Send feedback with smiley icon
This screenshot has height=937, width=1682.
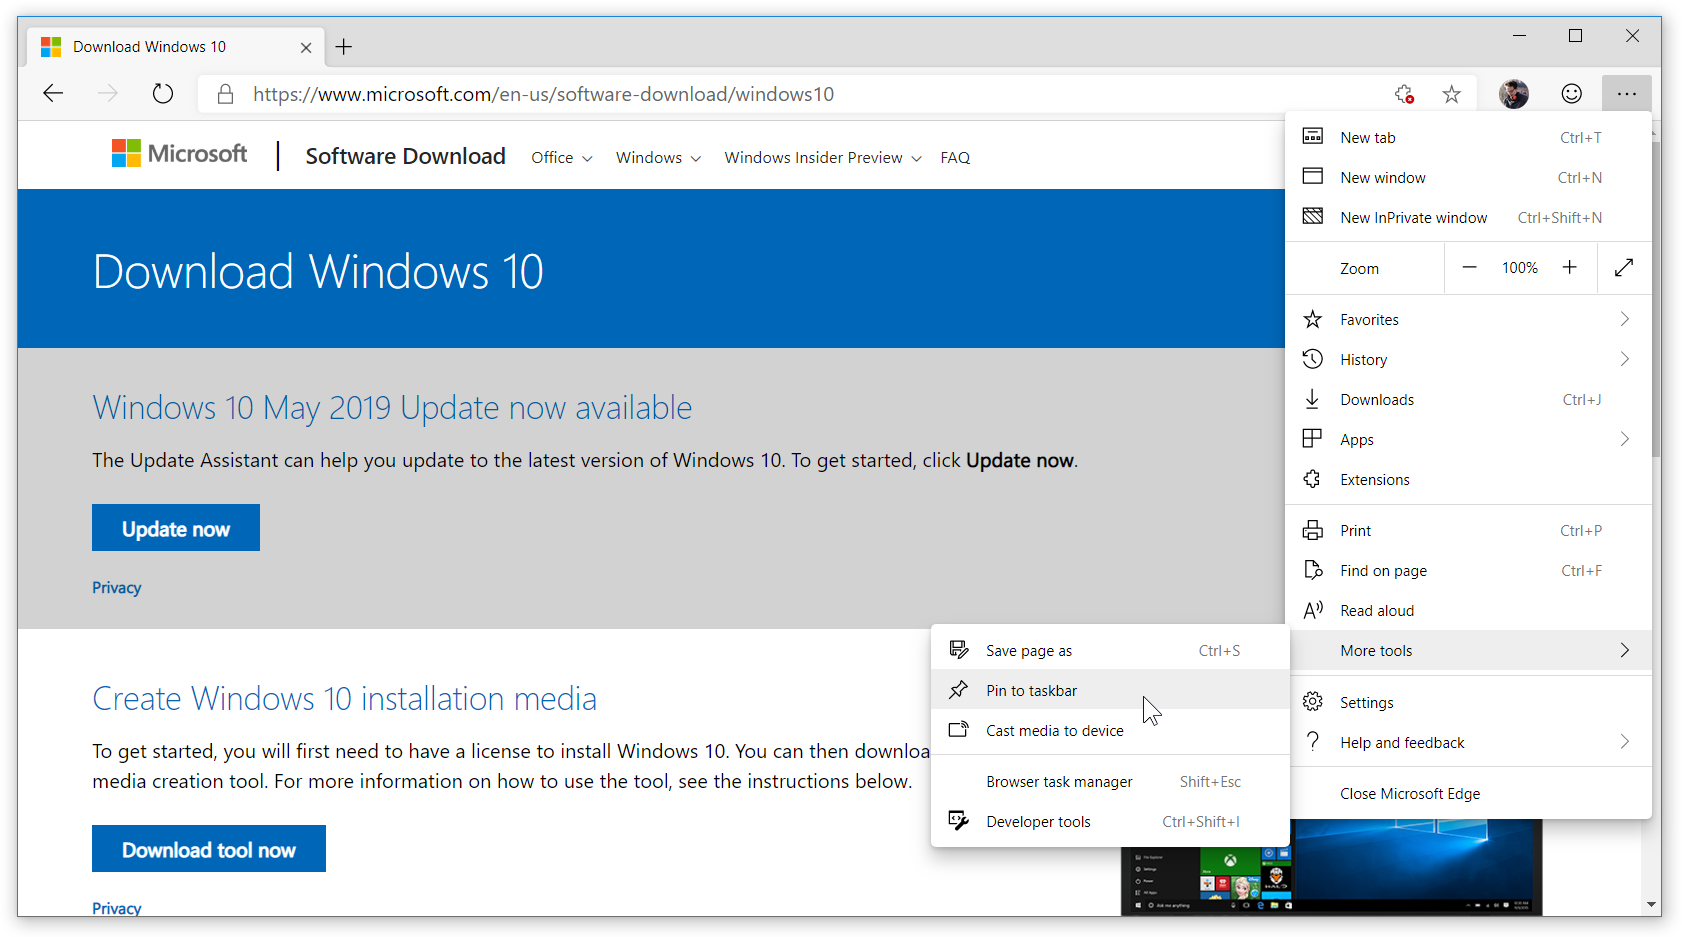[1571, 94]
